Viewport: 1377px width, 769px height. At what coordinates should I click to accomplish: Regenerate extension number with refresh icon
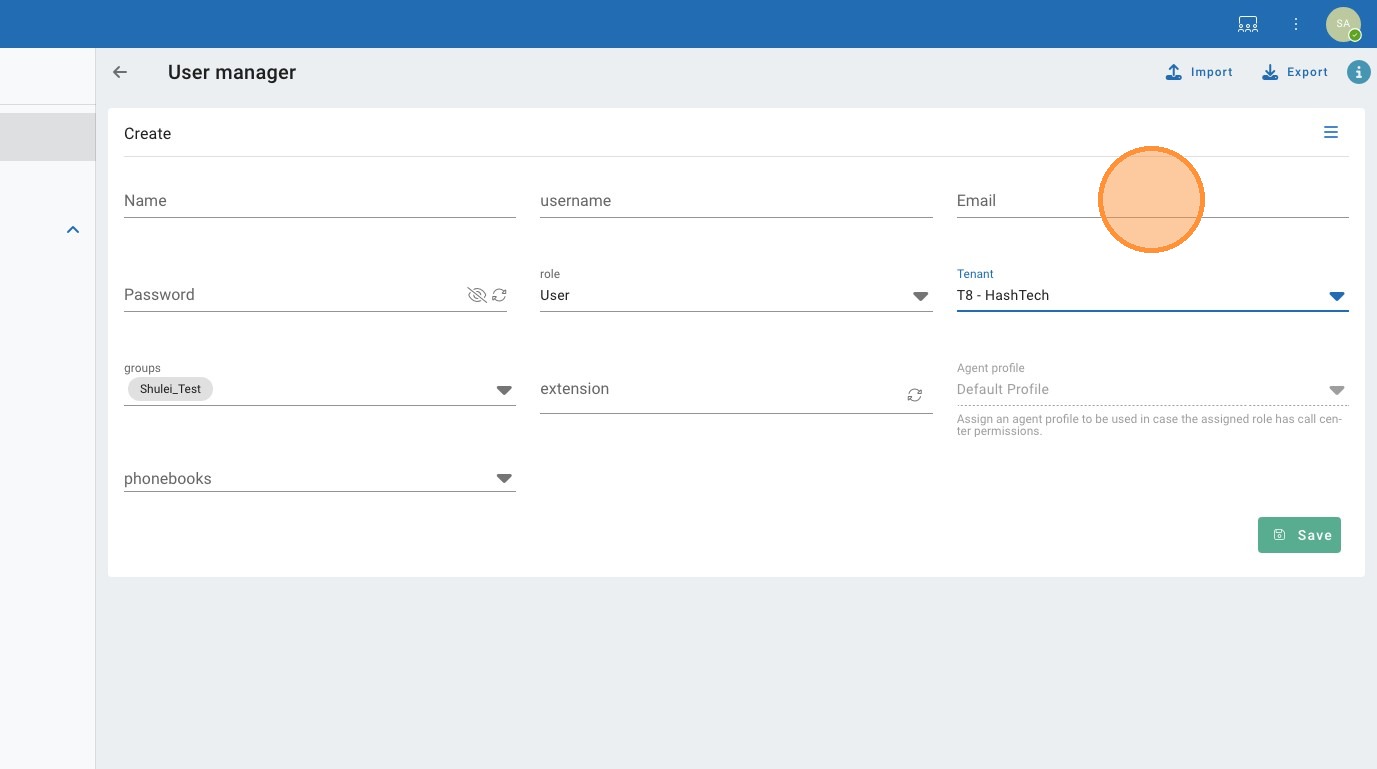pos(914,395)
